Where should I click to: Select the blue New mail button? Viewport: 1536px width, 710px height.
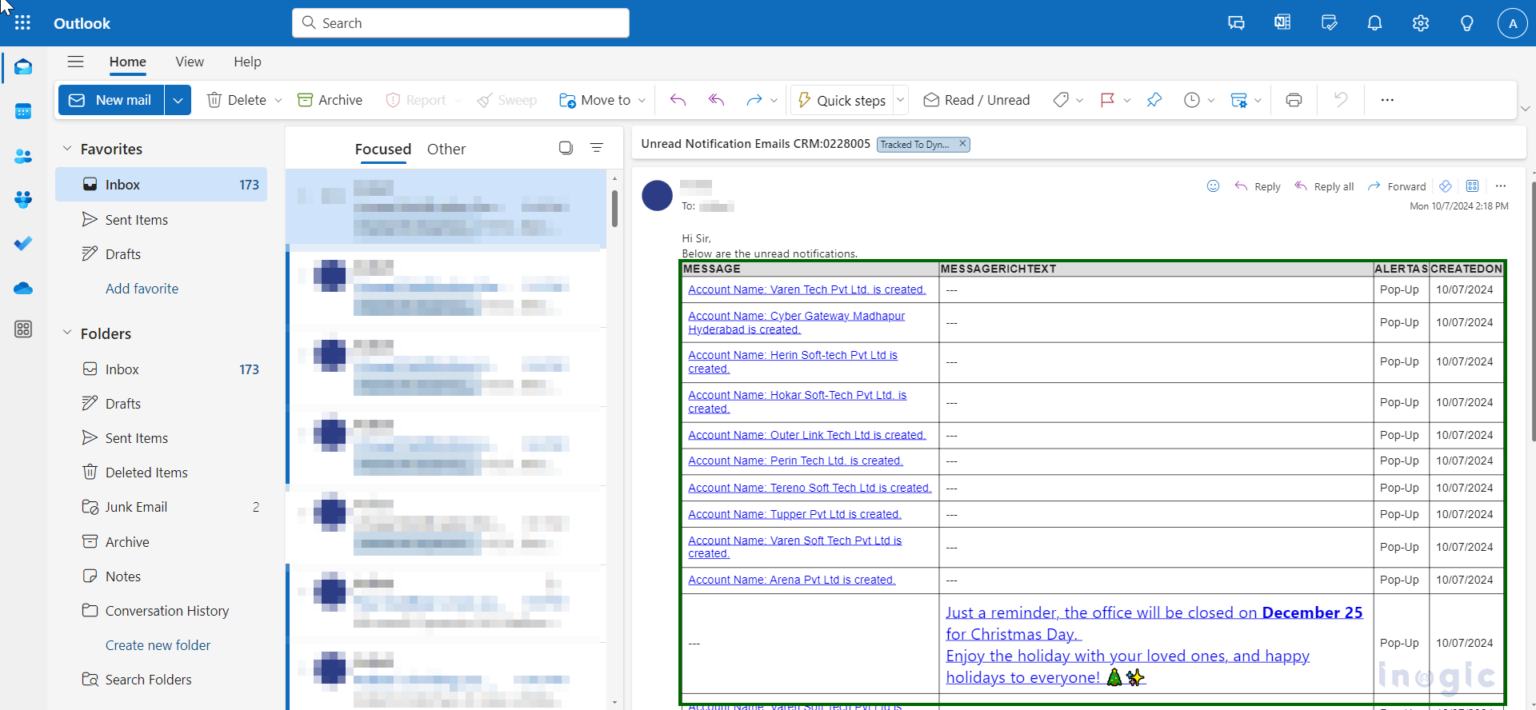[111, 99]
